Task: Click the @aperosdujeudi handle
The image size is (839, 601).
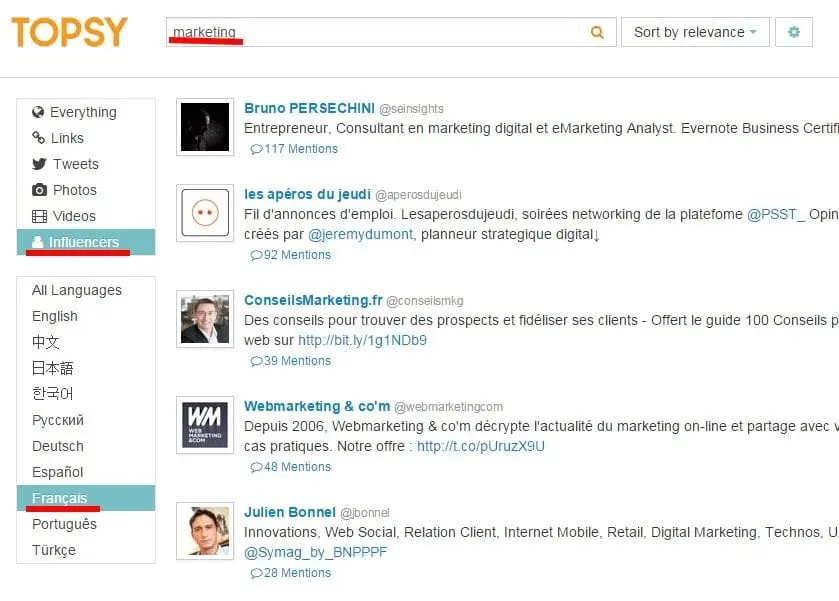Action: click(418, 195)
